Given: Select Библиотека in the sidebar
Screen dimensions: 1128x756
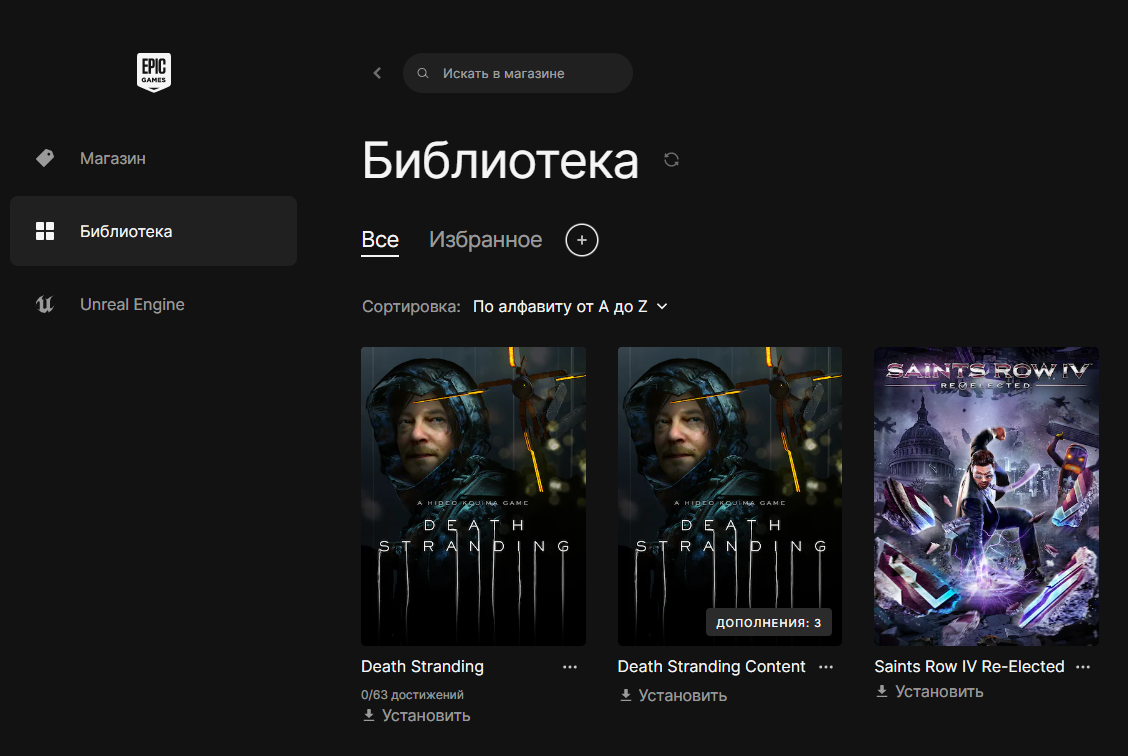Looking at the screenshot, I should (153, 231).
